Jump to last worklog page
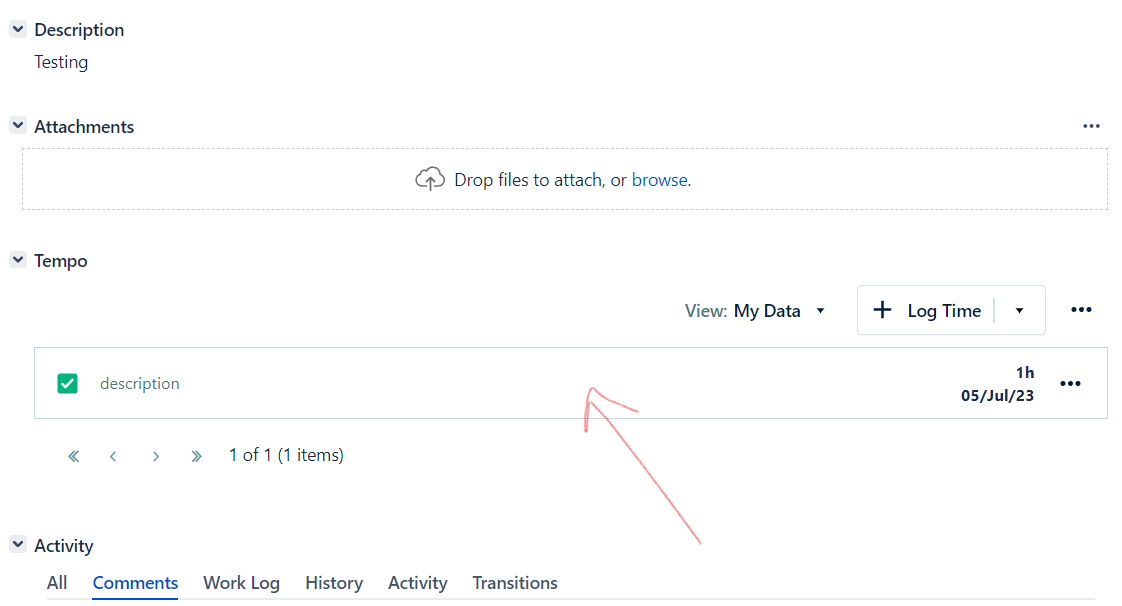Image resolution: width=1122 pixels, height=606 pixels. [196, 456]
